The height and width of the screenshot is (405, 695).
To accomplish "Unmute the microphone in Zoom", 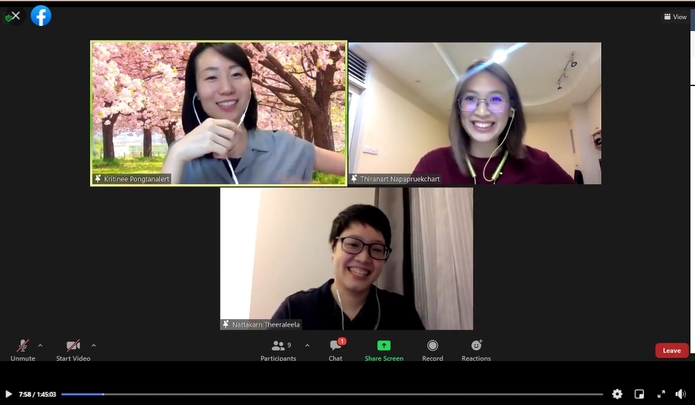I will [x=22, y=346].
